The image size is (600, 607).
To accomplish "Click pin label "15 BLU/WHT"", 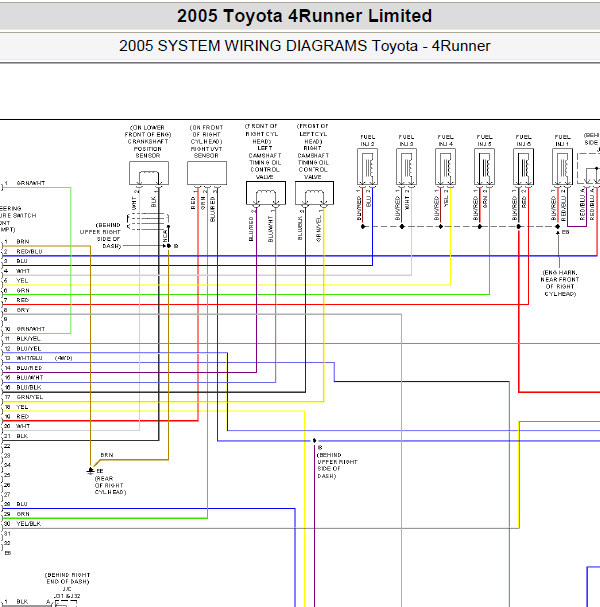I will (x=24, y=377).
